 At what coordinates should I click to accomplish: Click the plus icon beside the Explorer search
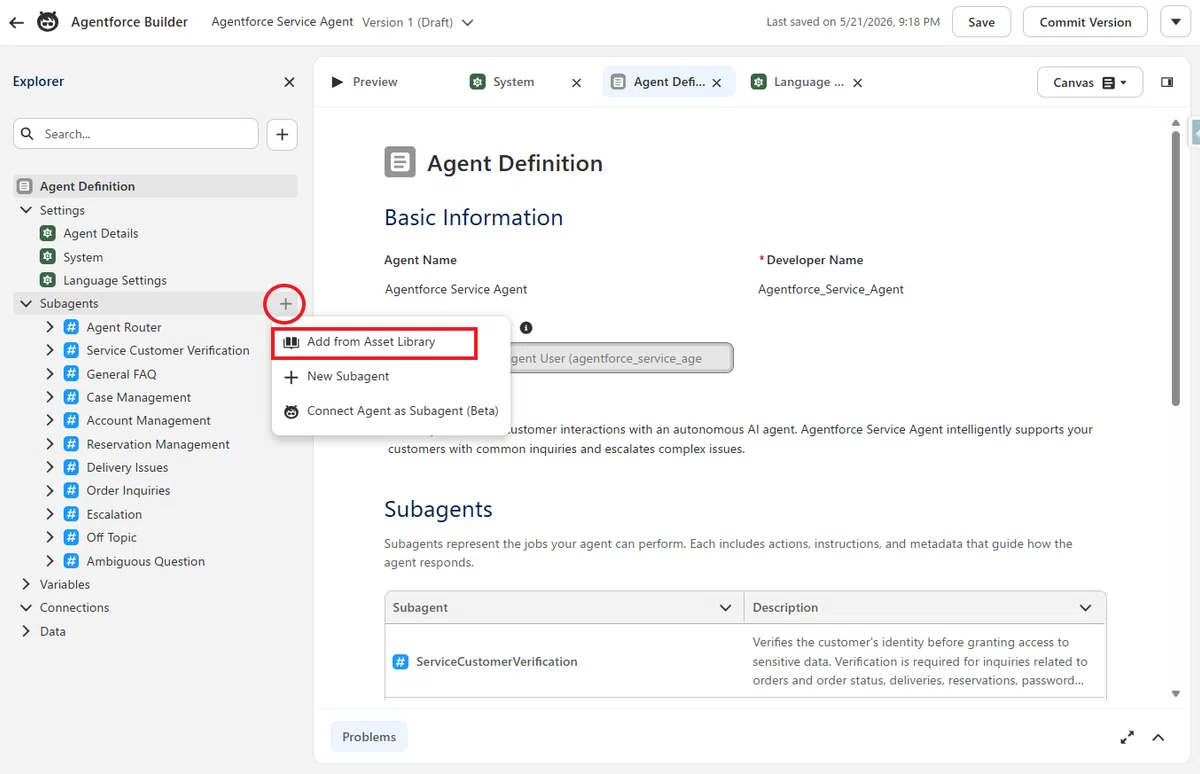(282, 134)
